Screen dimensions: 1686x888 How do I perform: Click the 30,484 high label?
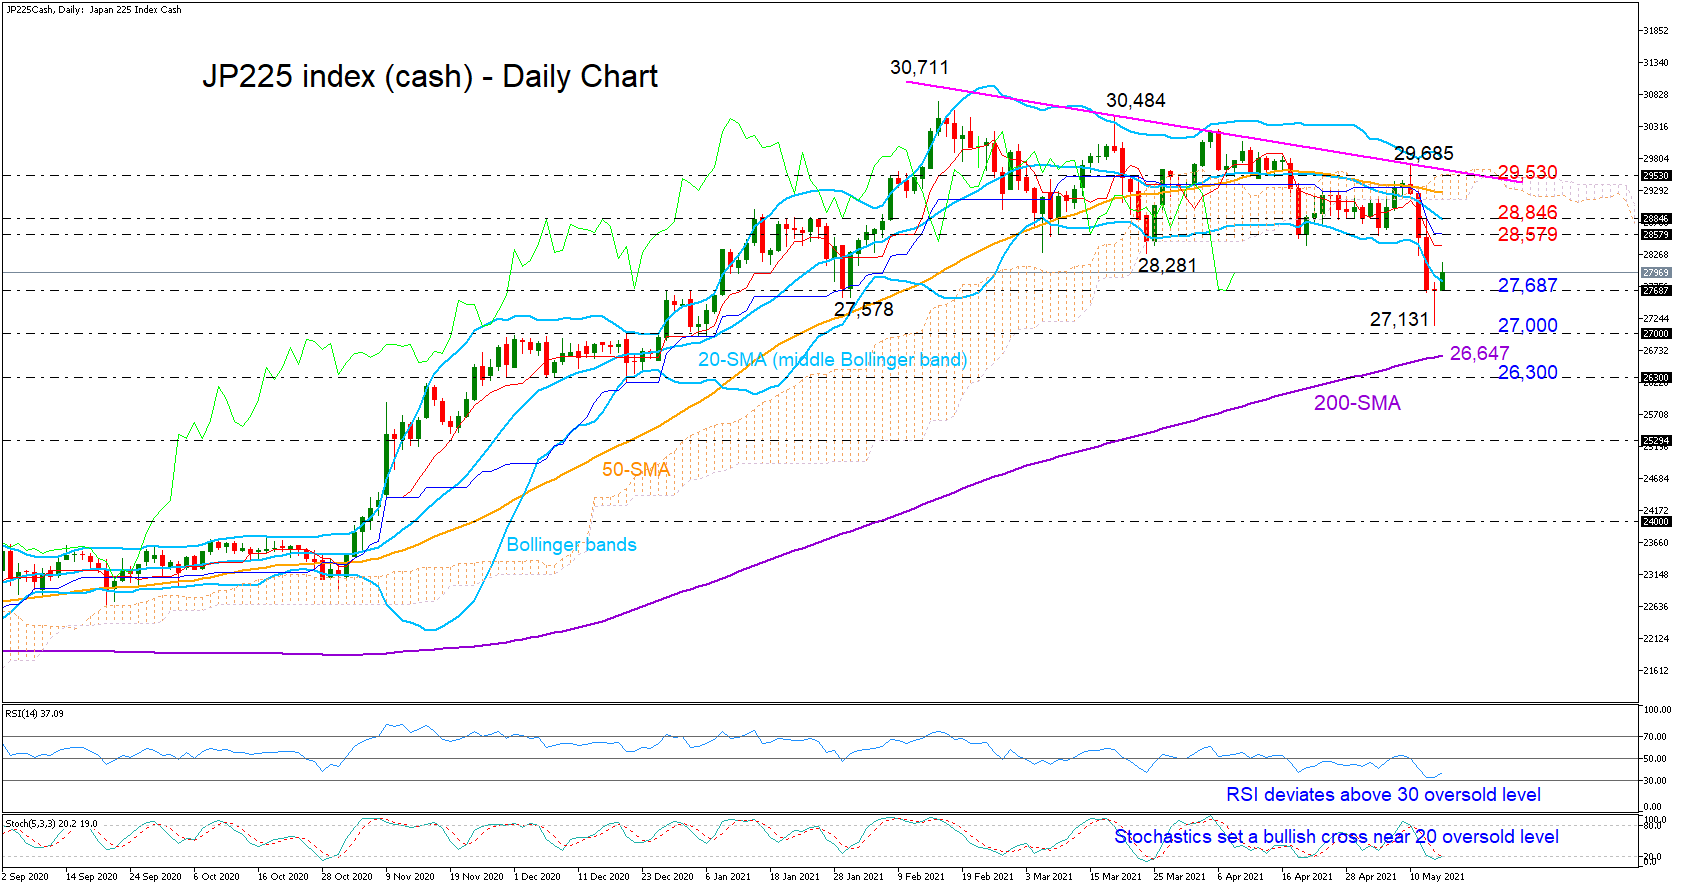coord(1135,101)
